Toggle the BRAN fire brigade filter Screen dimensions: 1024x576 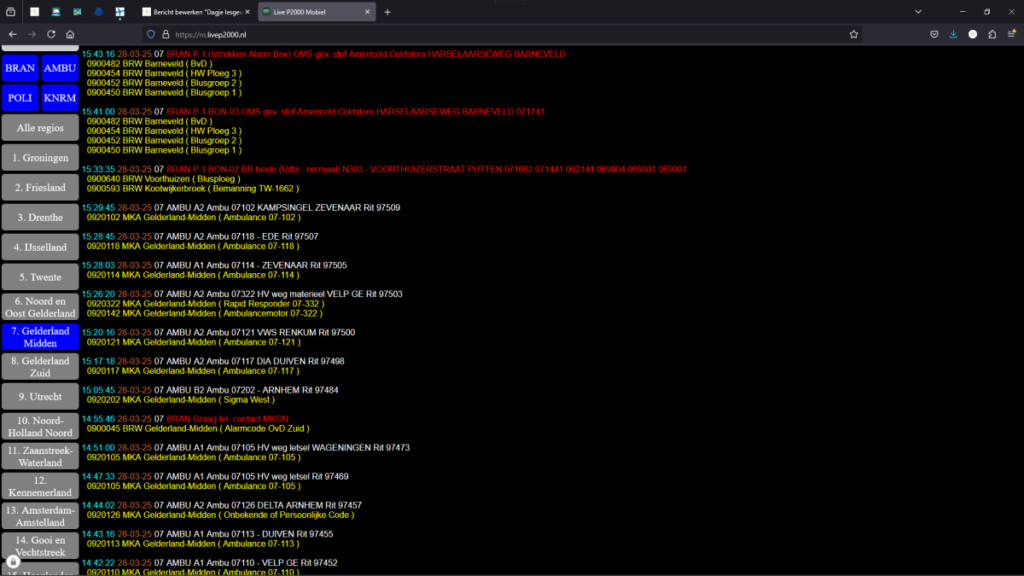(20, 69)
